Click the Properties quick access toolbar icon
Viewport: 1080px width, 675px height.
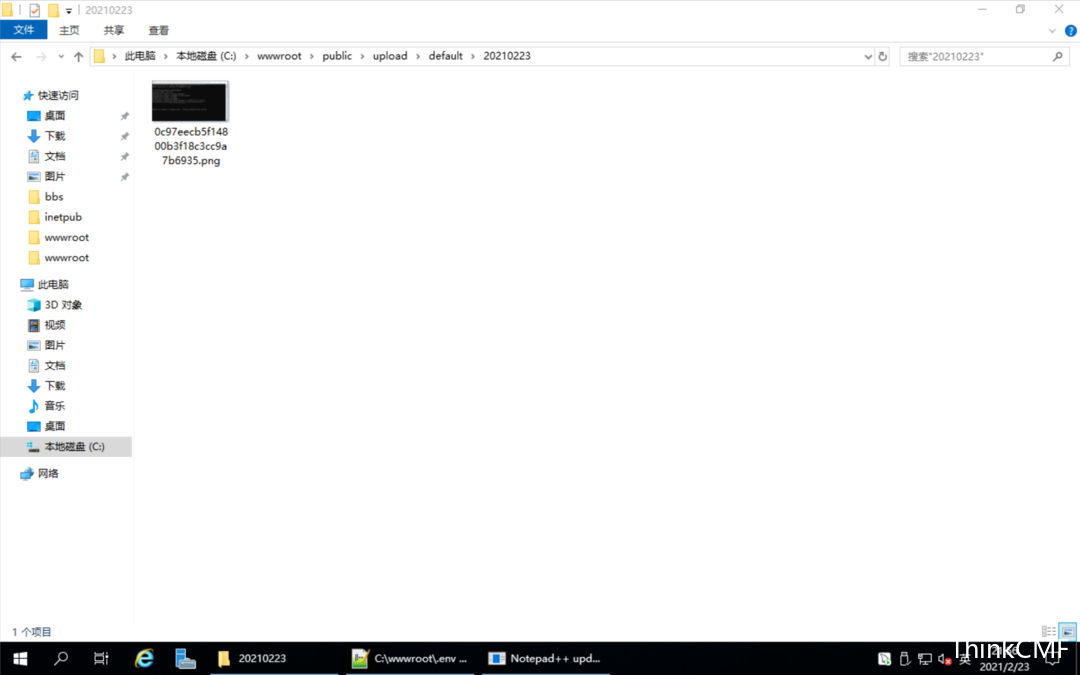pyautogui.click(x=34, y=10)
